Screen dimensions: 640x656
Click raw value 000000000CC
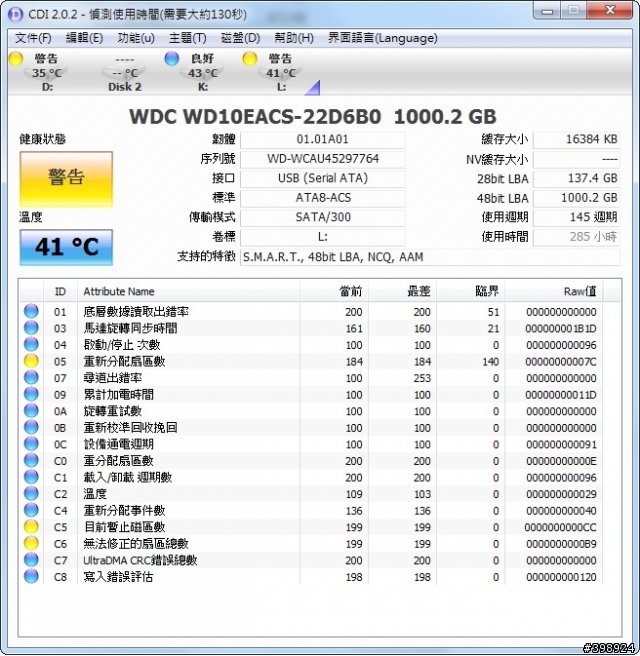click(561, 528)
